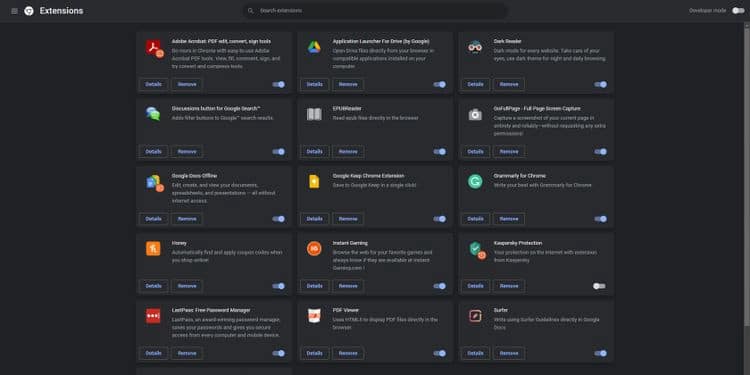Viewport: 750px width, 375px height.
Task: Click the vertical page scrollbar
Action: click(746, 175)
